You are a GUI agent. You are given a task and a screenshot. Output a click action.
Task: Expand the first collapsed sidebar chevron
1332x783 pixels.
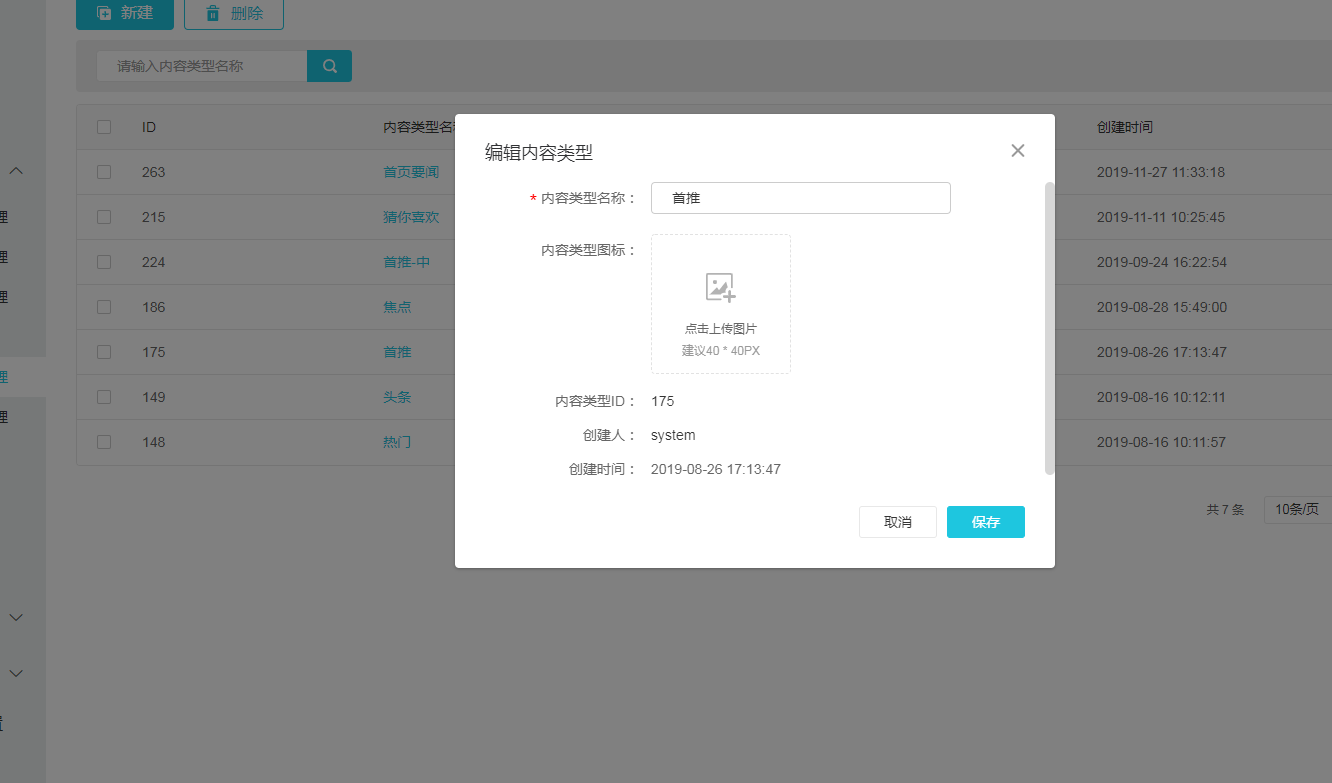(x=16, y=618)
